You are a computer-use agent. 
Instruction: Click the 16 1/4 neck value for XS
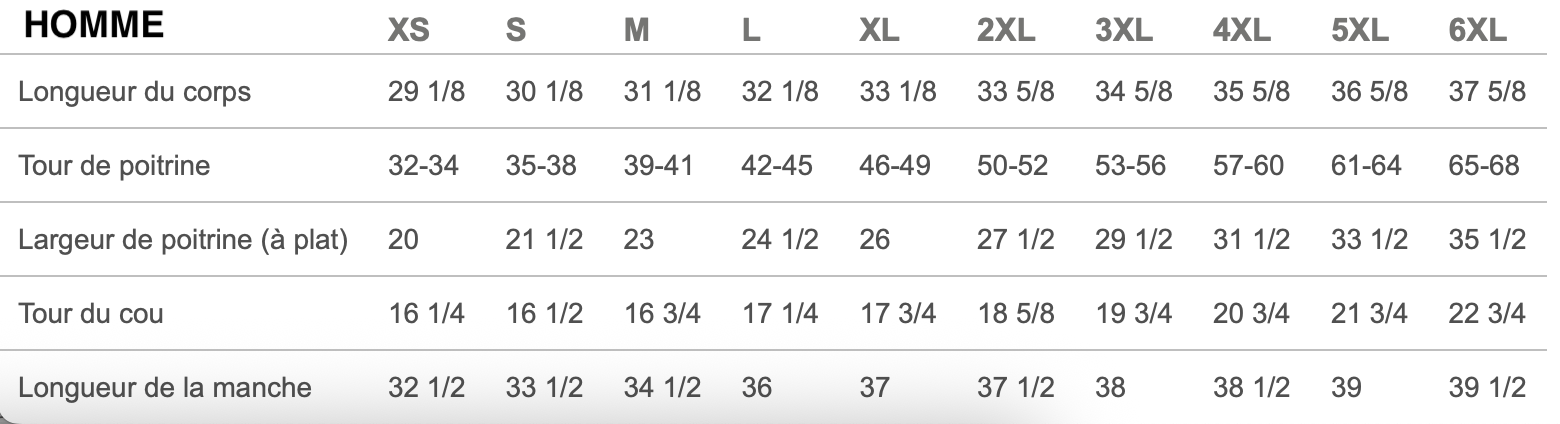[x=426, y=313]
